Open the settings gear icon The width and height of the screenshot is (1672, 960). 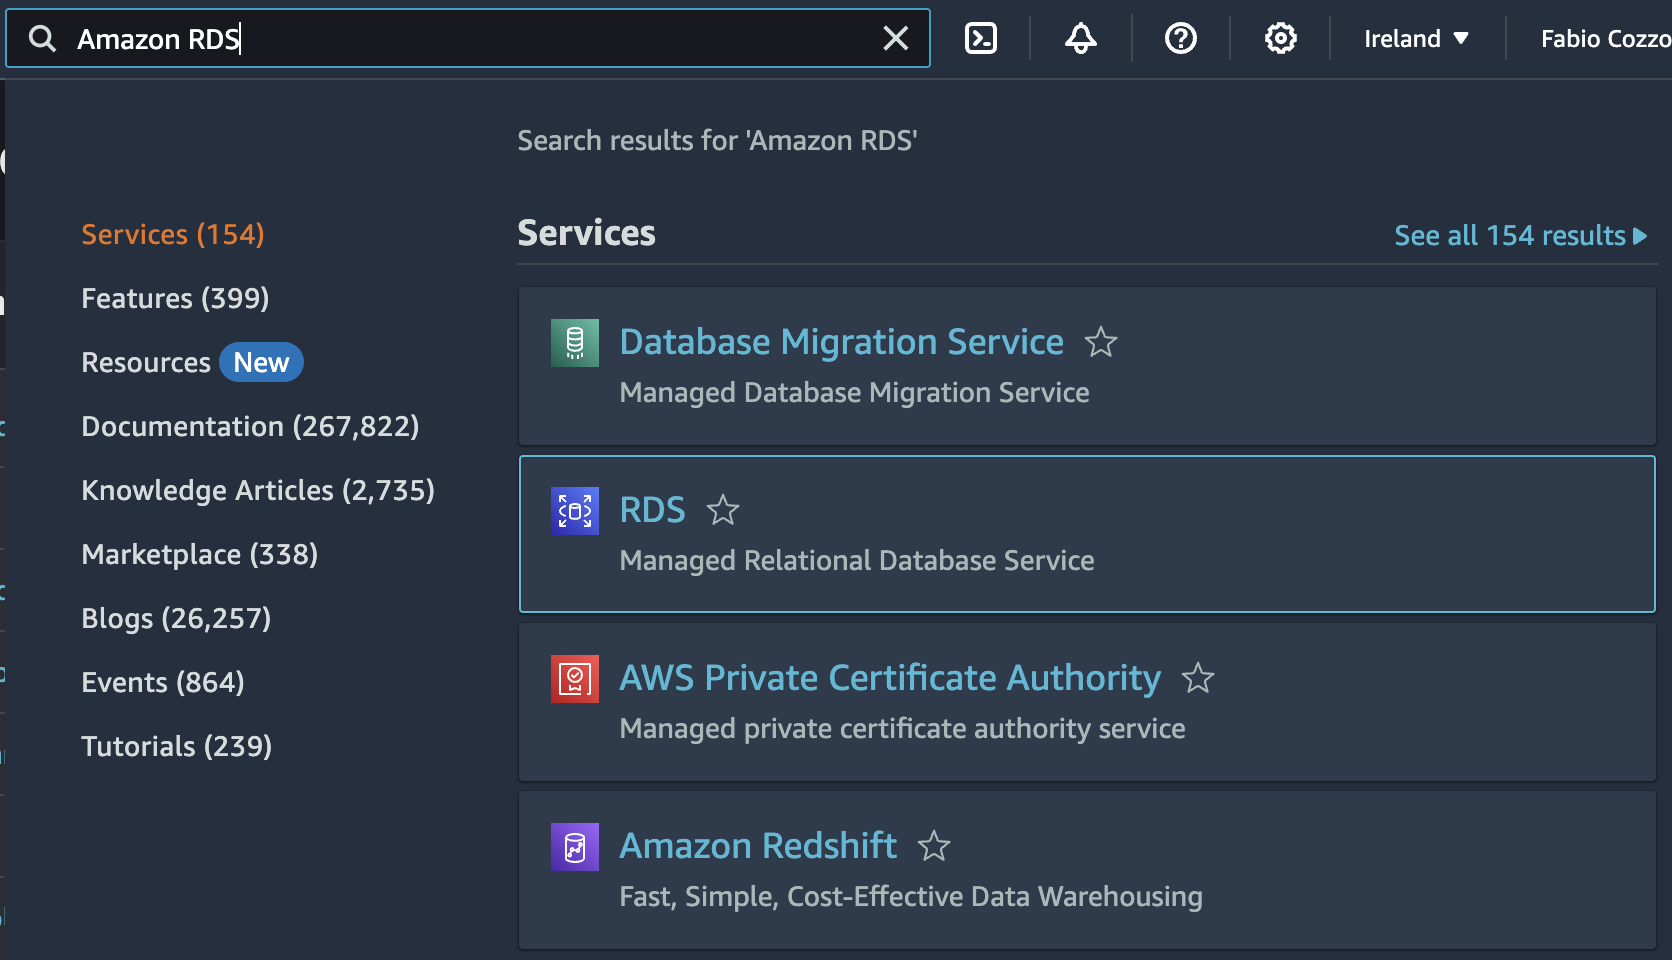(1280, 39)
